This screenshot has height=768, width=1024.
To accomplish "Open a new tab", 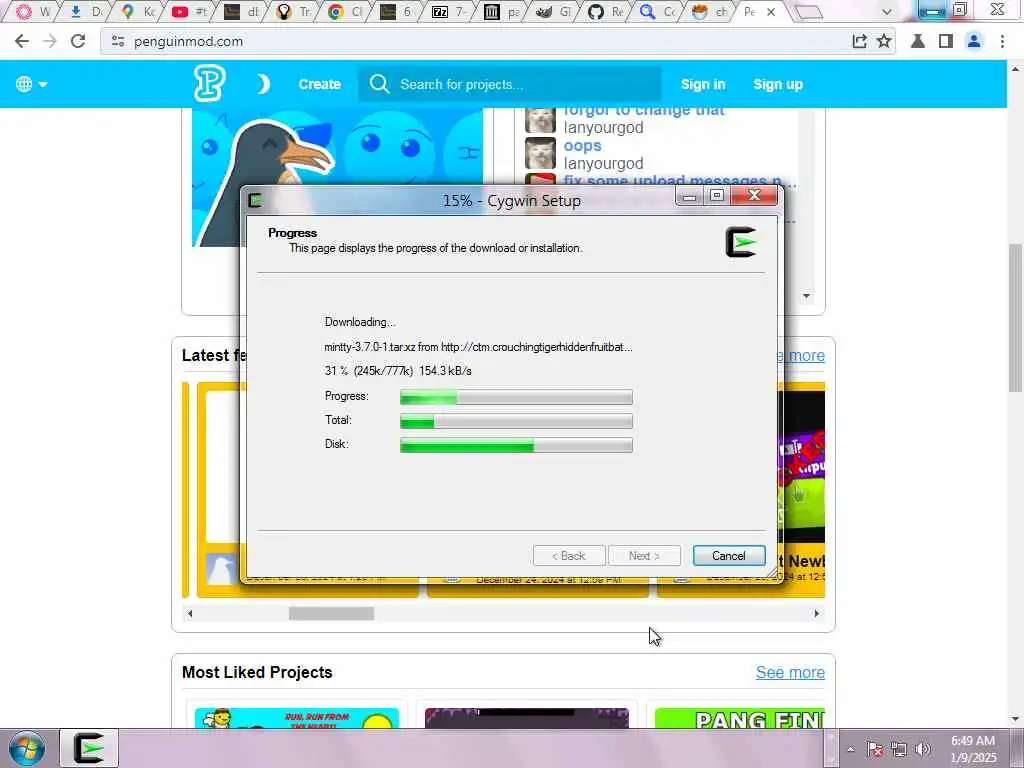I will 808,12.
